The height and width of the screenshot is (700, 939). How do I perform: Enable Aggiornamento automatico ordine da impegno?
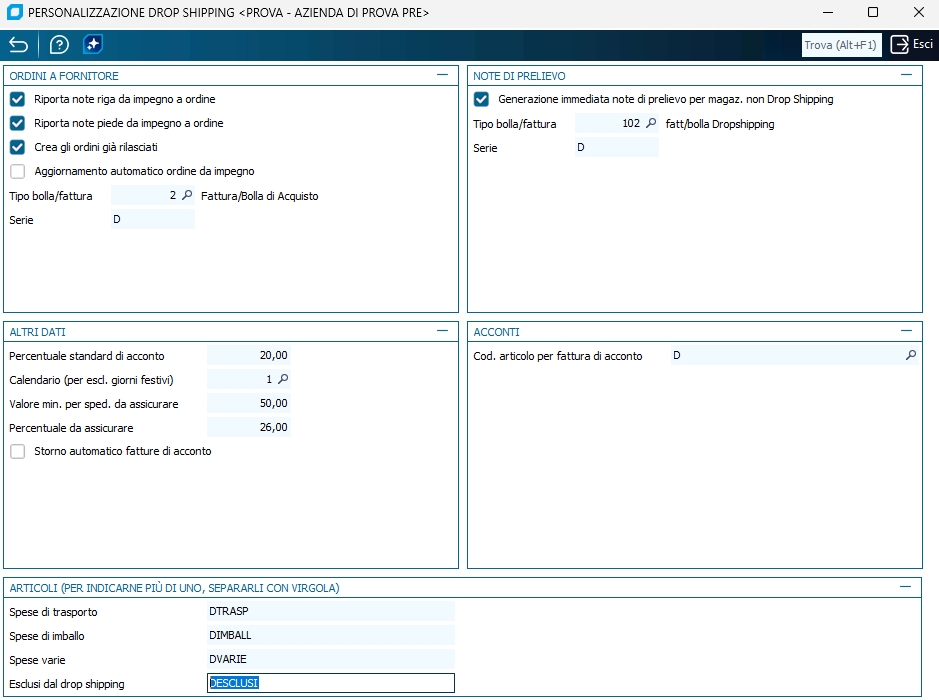pos(17,172)
